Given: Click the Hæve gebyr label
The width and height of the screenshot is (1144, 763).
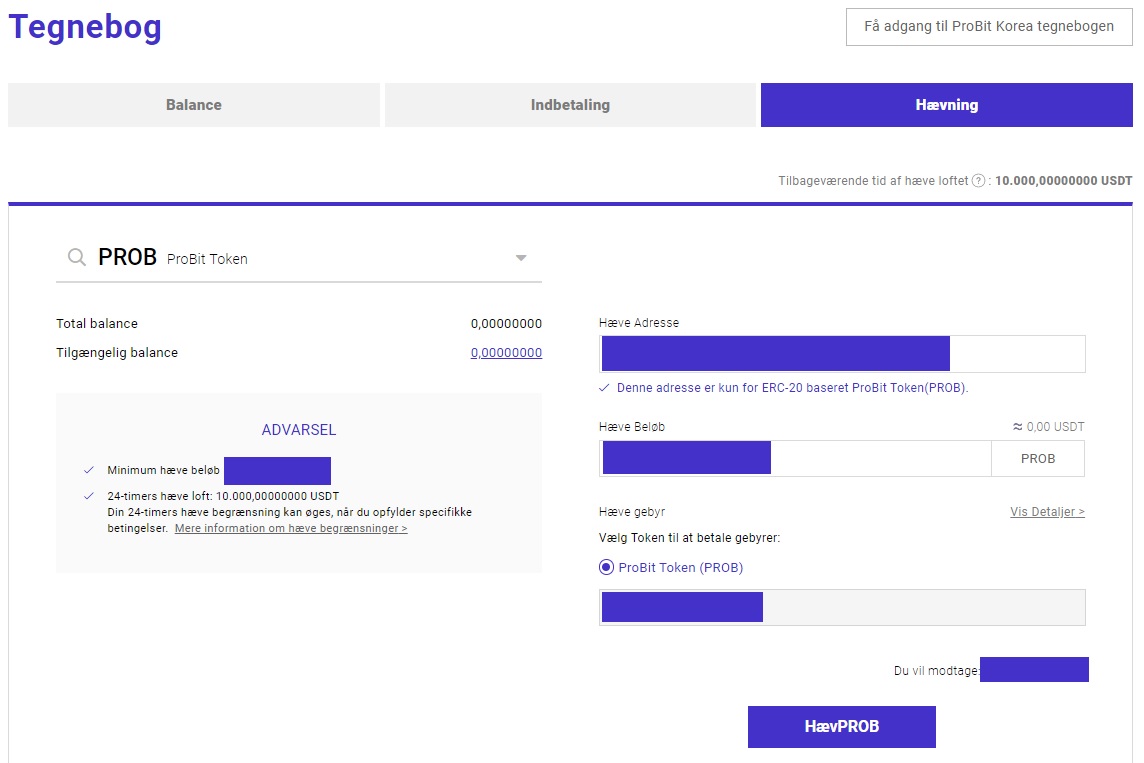Looking at the screenshot, I should [632, 512].
